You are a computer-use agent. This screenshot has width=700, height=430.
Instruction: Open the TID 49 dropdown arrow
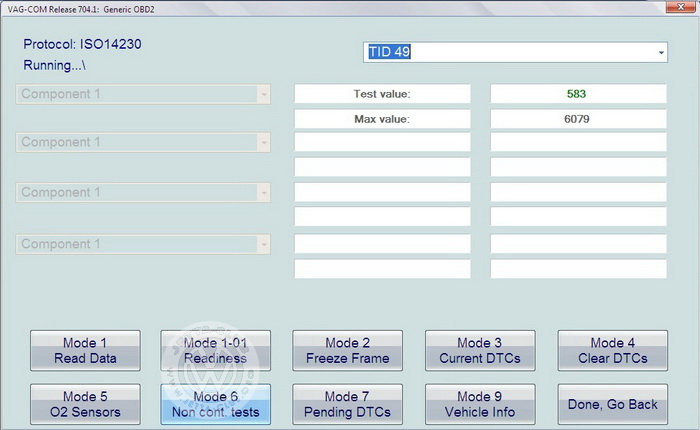point(661,52)
